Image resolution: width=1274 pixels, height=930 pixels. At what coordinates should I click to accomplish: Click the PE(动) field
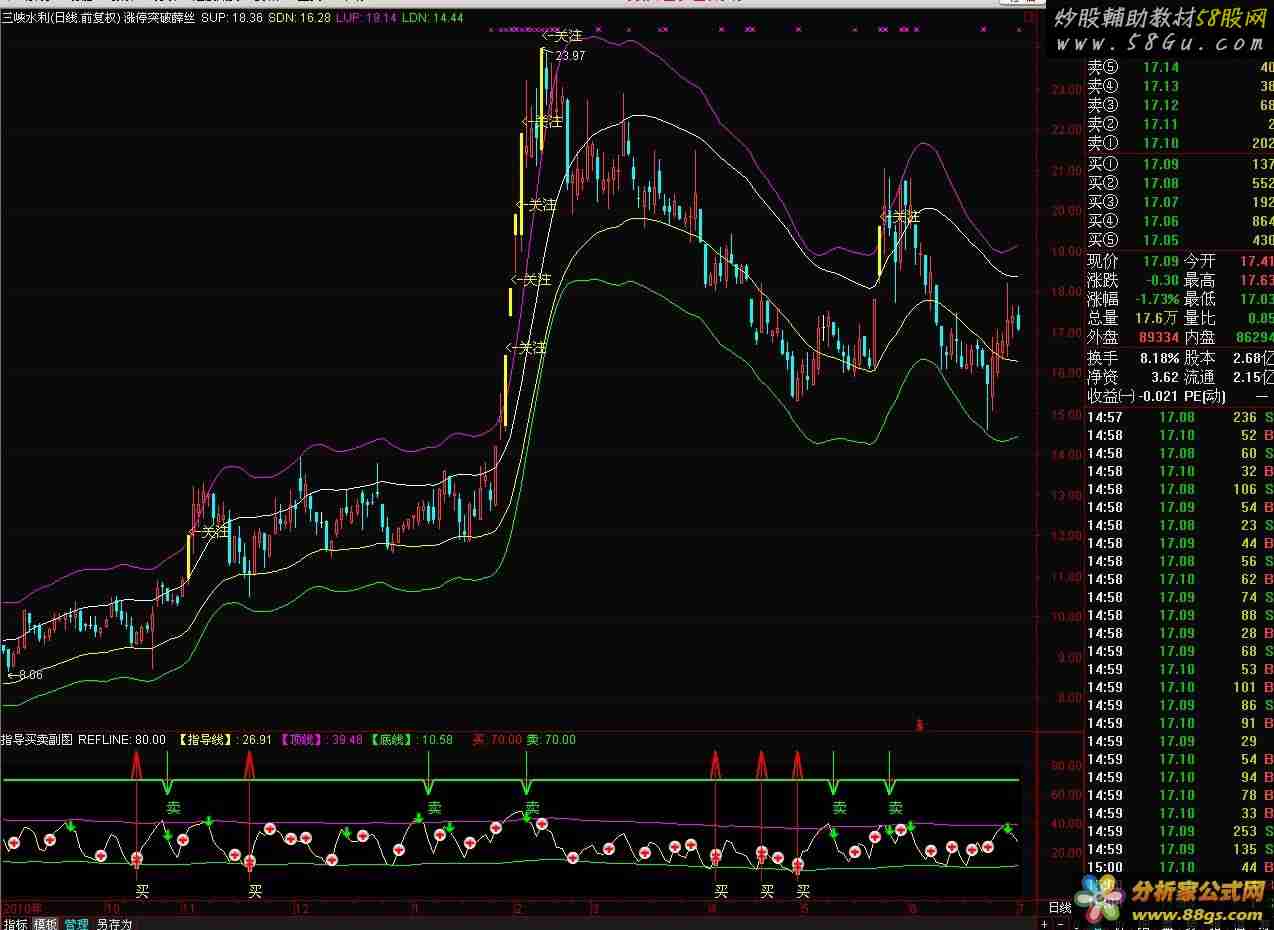(x=1205, y=396)
